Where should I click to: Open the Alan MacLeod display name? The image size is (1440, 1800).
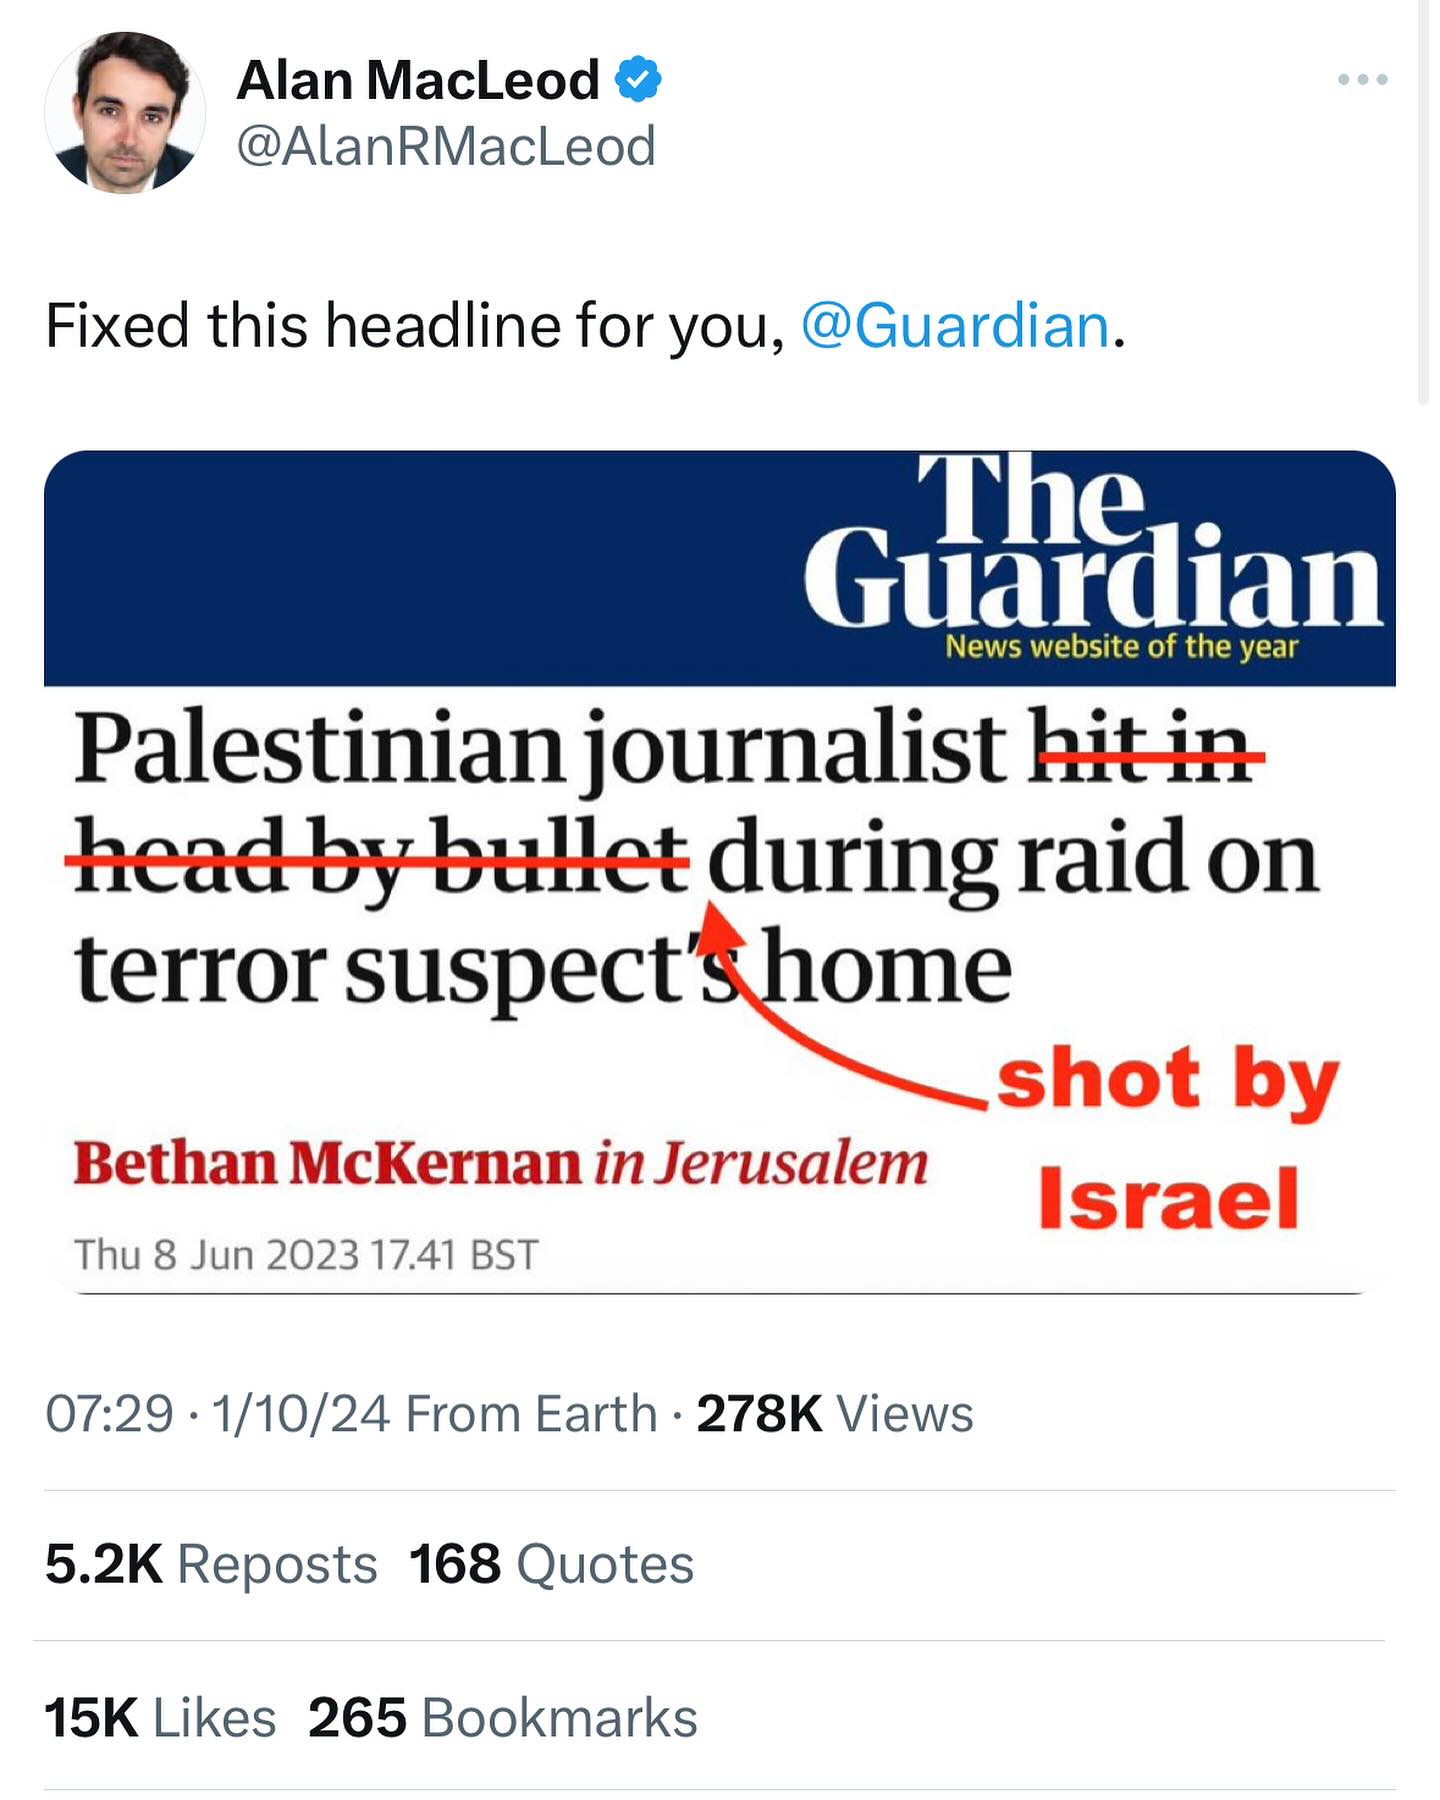pyautogui.click(x=417, y=80)
